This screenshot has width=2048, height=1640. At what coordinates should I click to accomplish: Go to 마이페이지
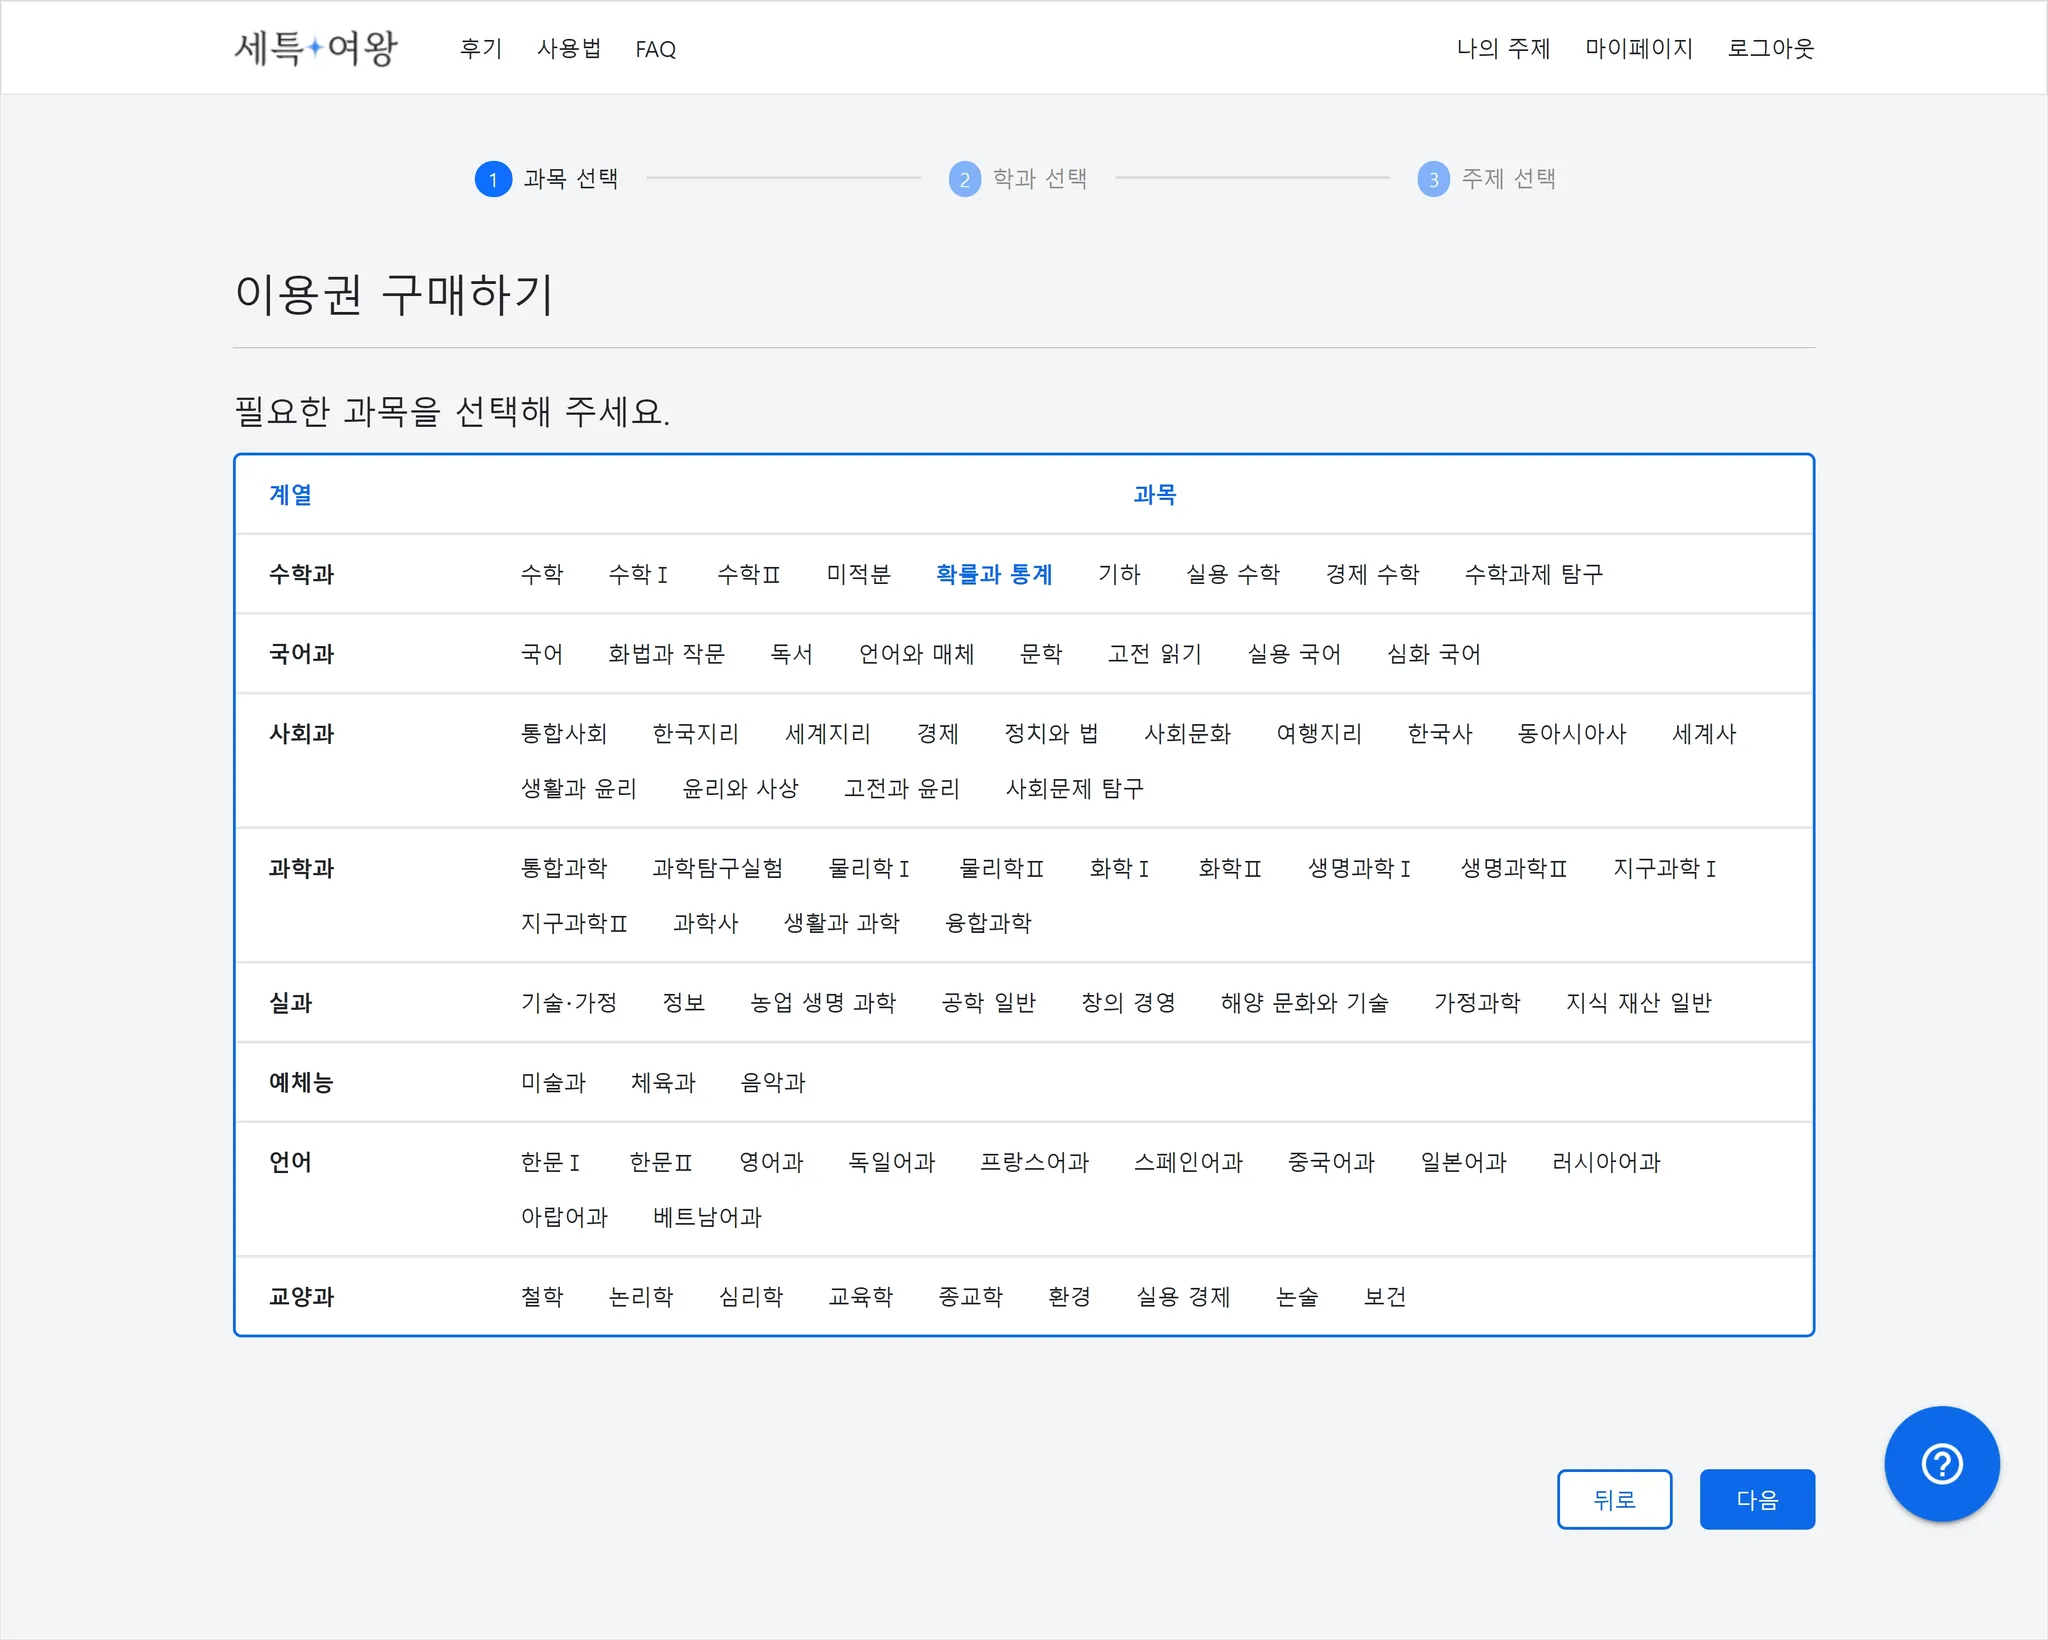[x=1638, y=49]
